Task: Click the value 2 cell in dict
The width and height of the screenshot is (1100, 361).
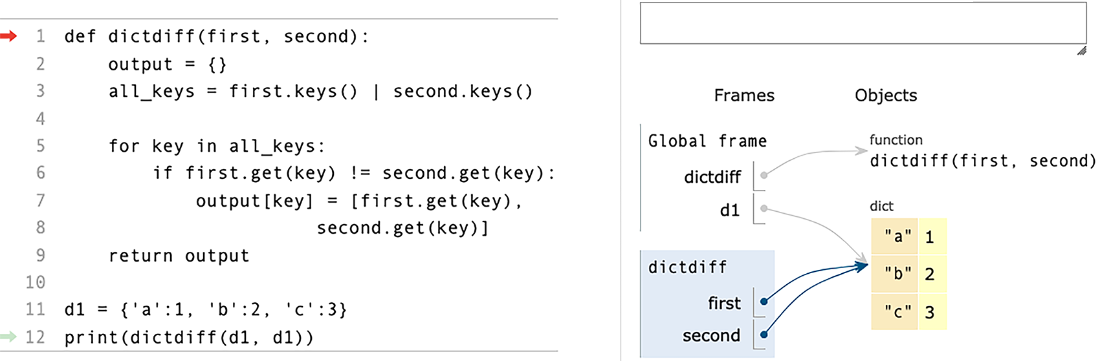Action: point(932,274)
